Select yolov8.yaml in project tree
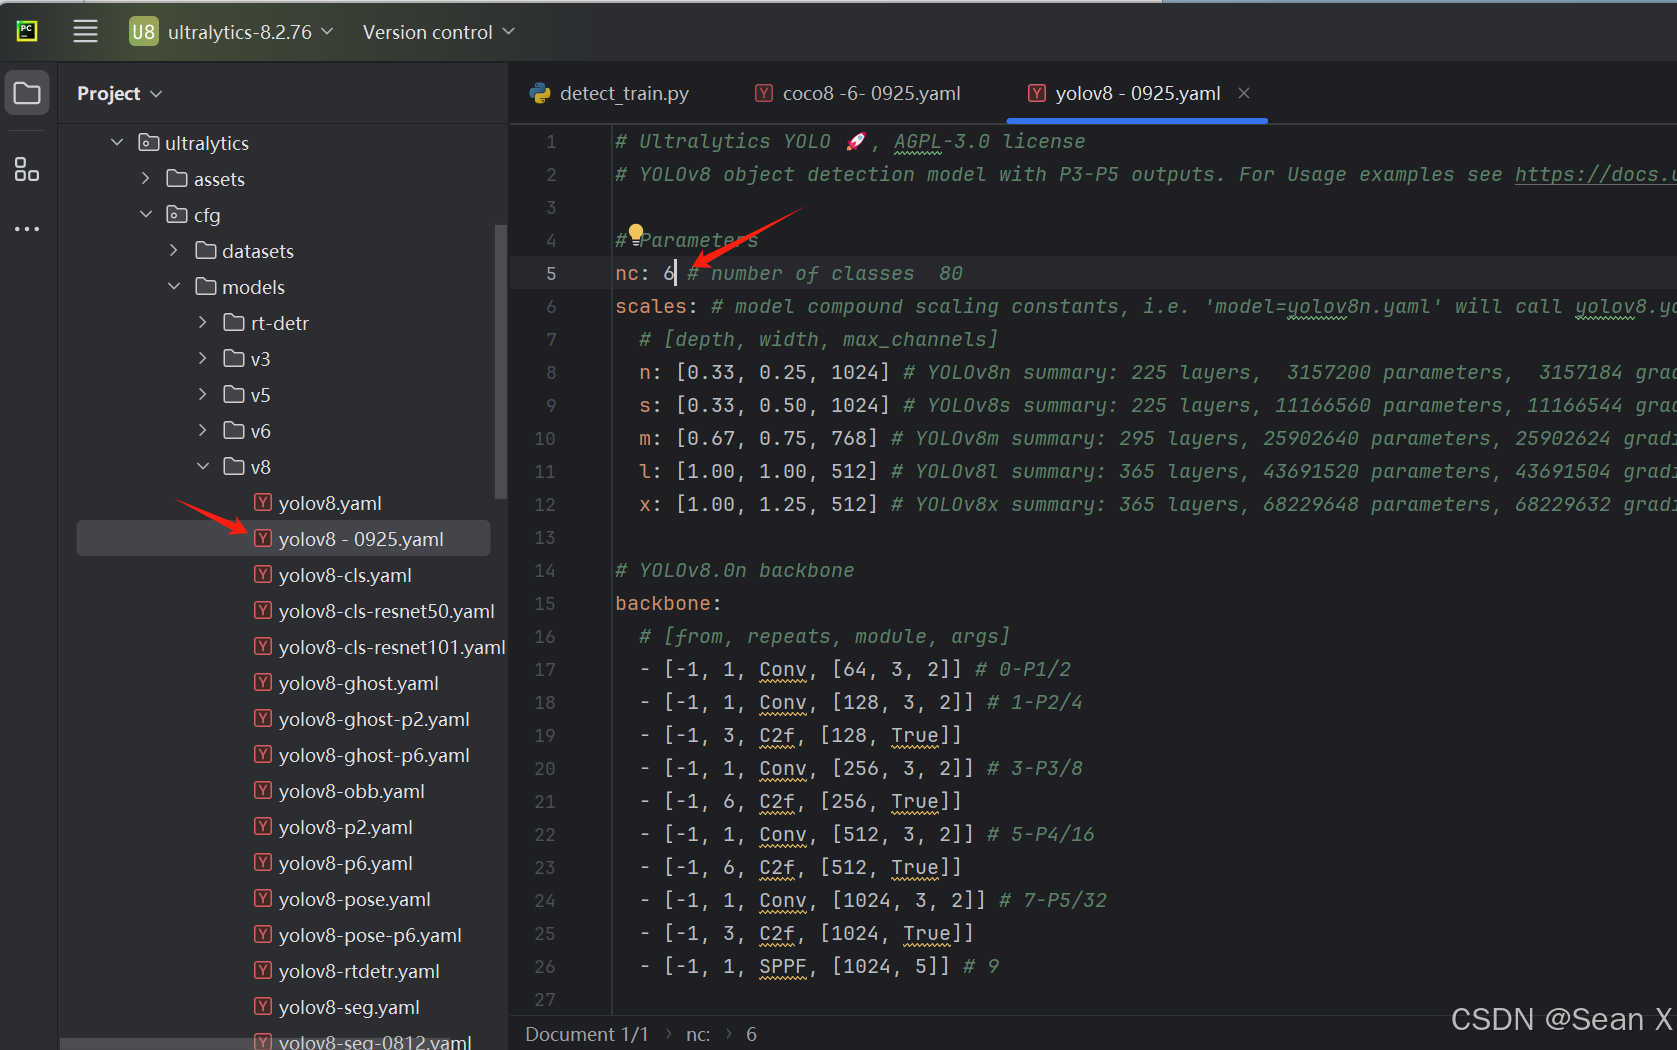Image resolution: width=1677 pixels, height=1050 pixels. (x=330, y=503)
